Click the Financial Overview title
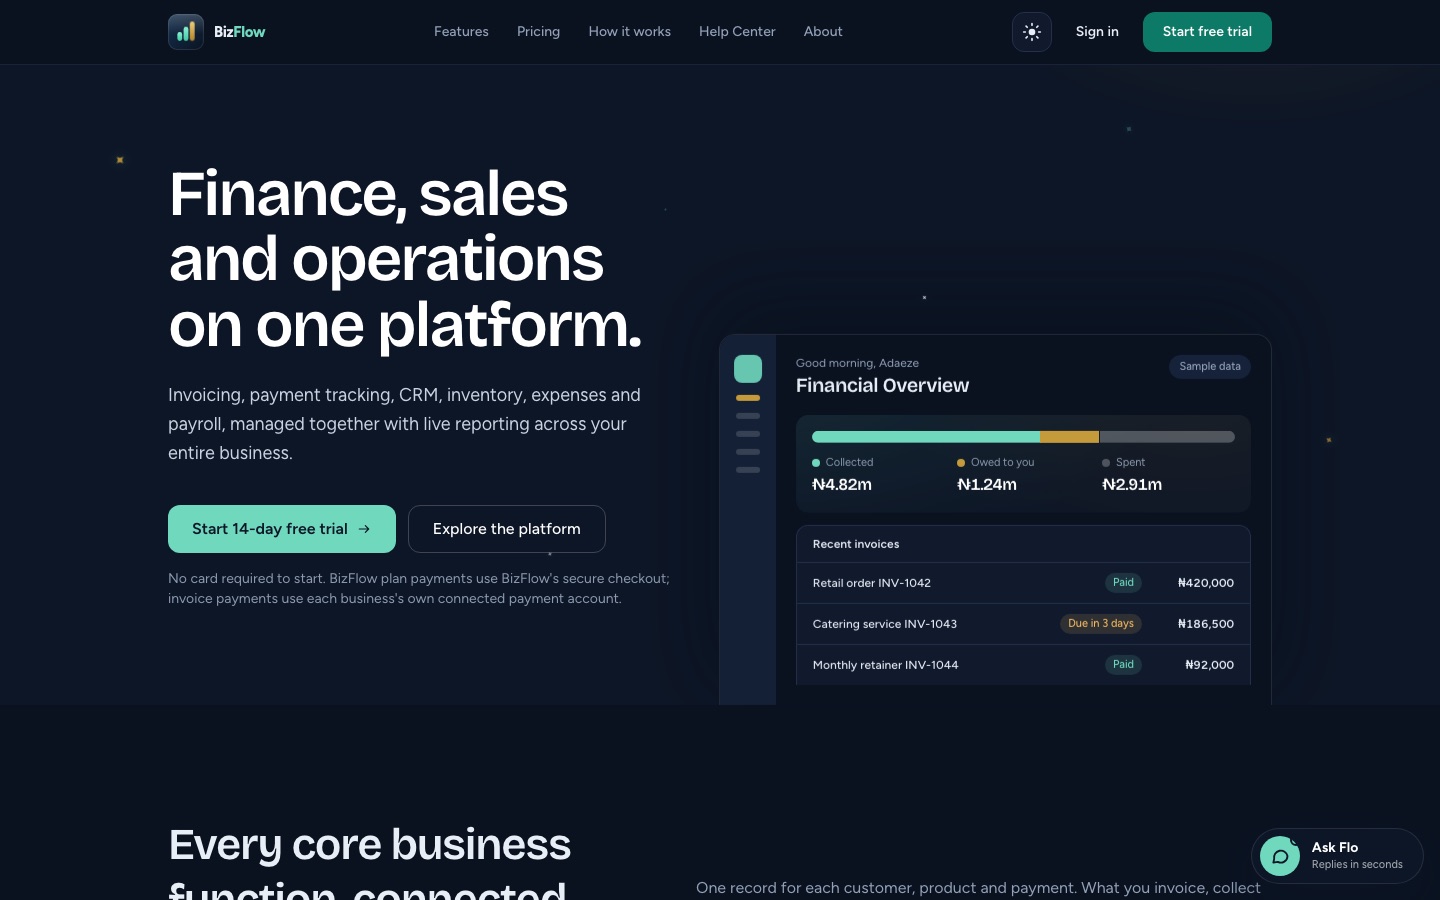Viewport: 1440px width, 900px height. pos(882,386)
